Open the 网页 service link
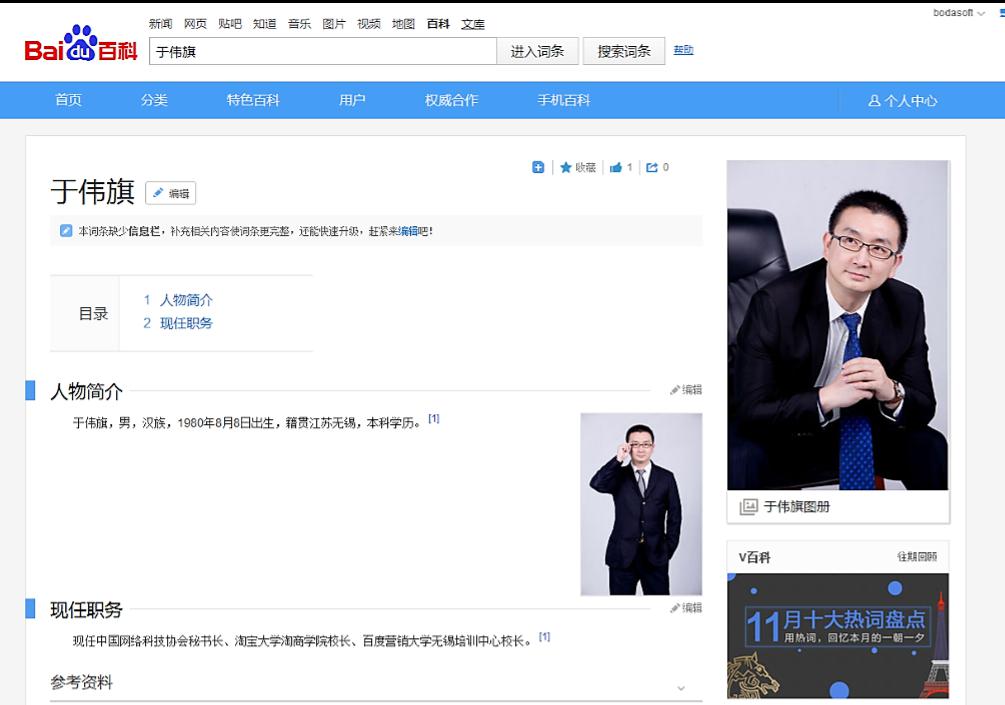 195,24
